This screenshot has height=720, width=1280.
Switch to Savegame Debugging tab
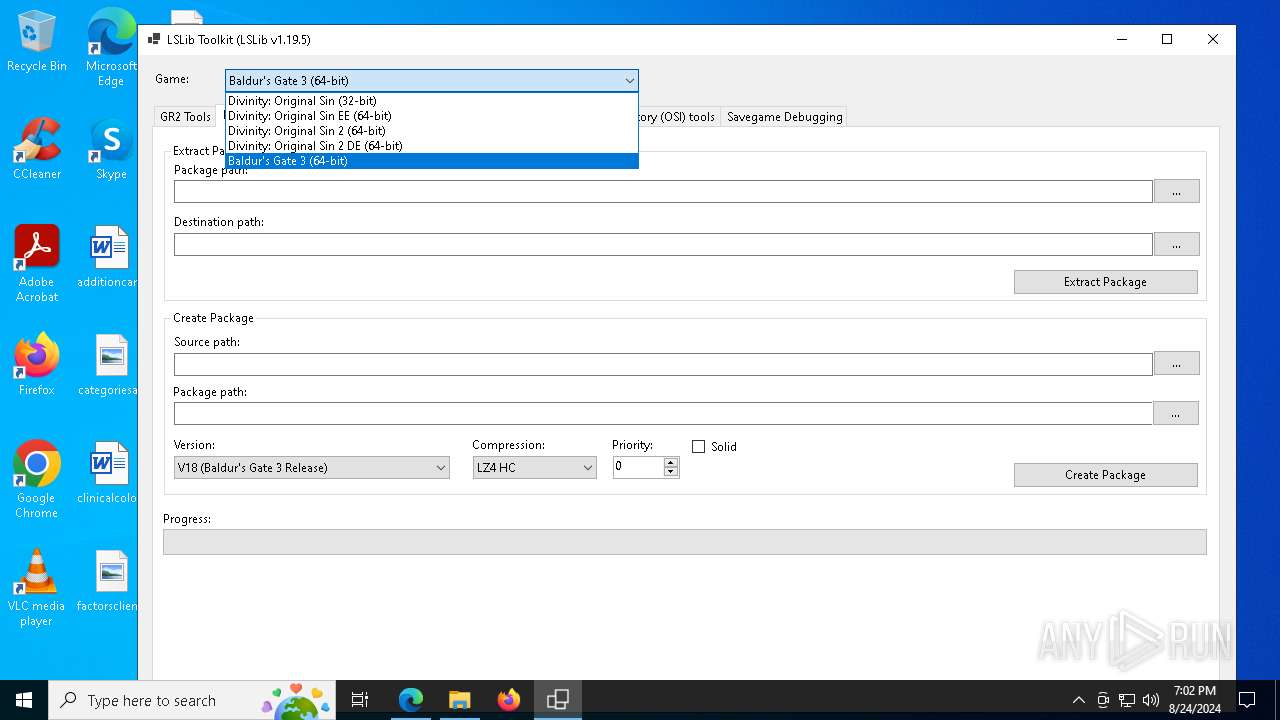coord(784,117)
